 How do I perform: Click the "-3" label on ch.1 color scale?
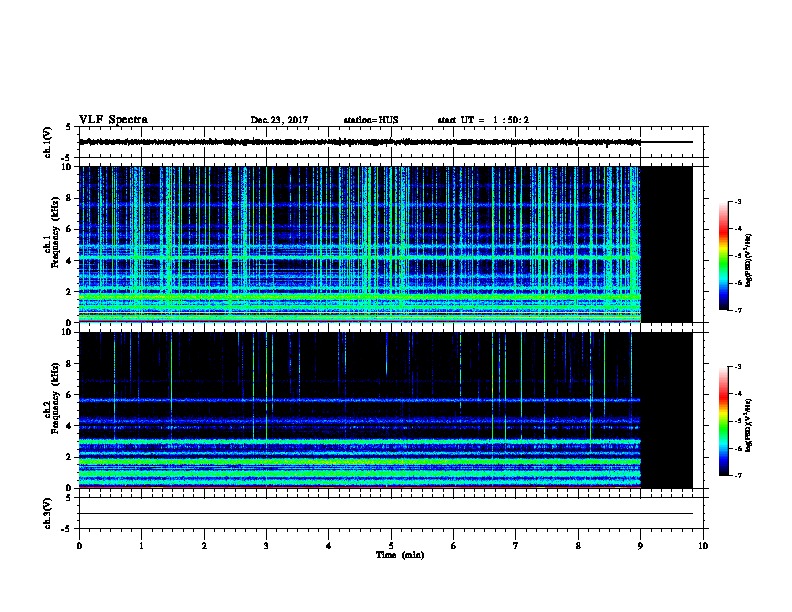pyautogui.click(x=737, y=201)
